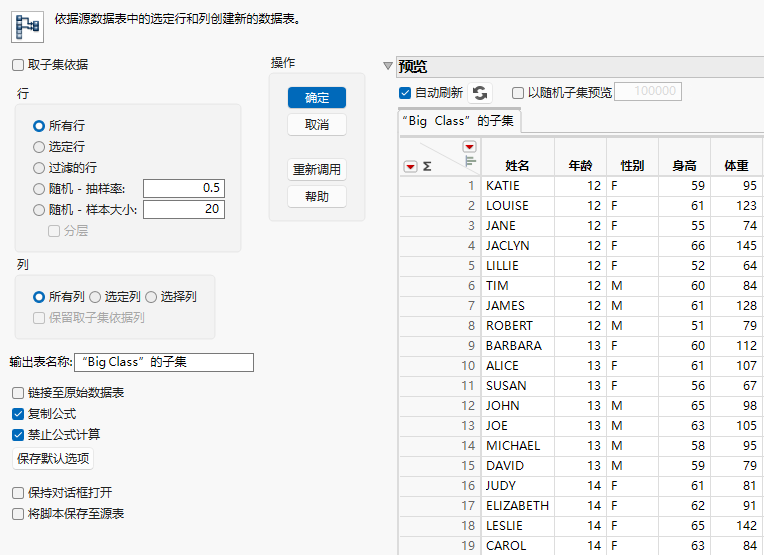Click the ROBERT name cell
The height and width of the screenshot is (555, 764).
click(x=517, y=326)
